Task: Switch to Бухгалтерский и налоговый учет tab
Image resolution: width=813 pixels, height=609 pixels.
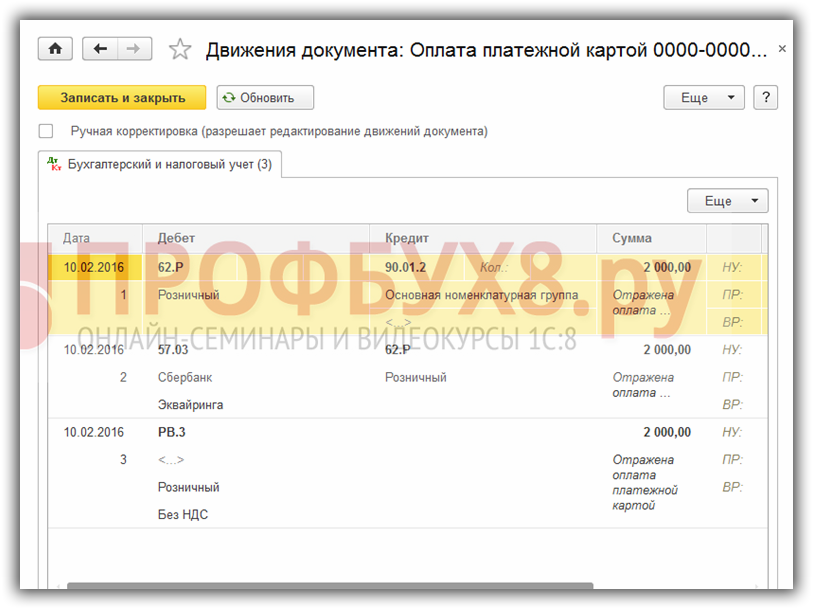Action: coord(161,164)
